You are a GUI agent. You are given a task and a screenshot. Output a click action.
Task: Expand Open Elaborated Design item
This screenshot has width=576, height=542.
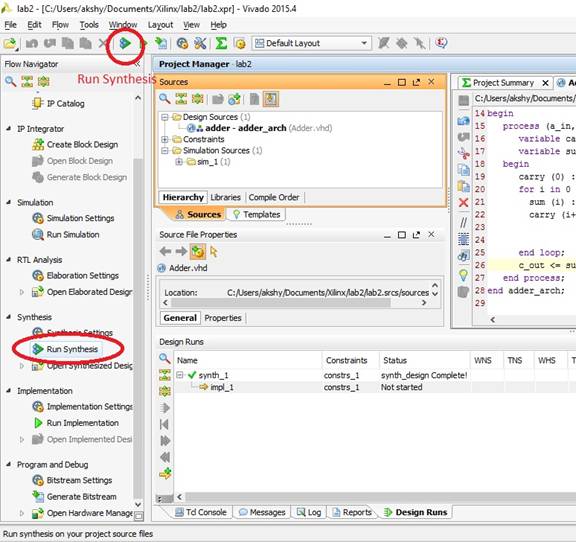(22, 292)
